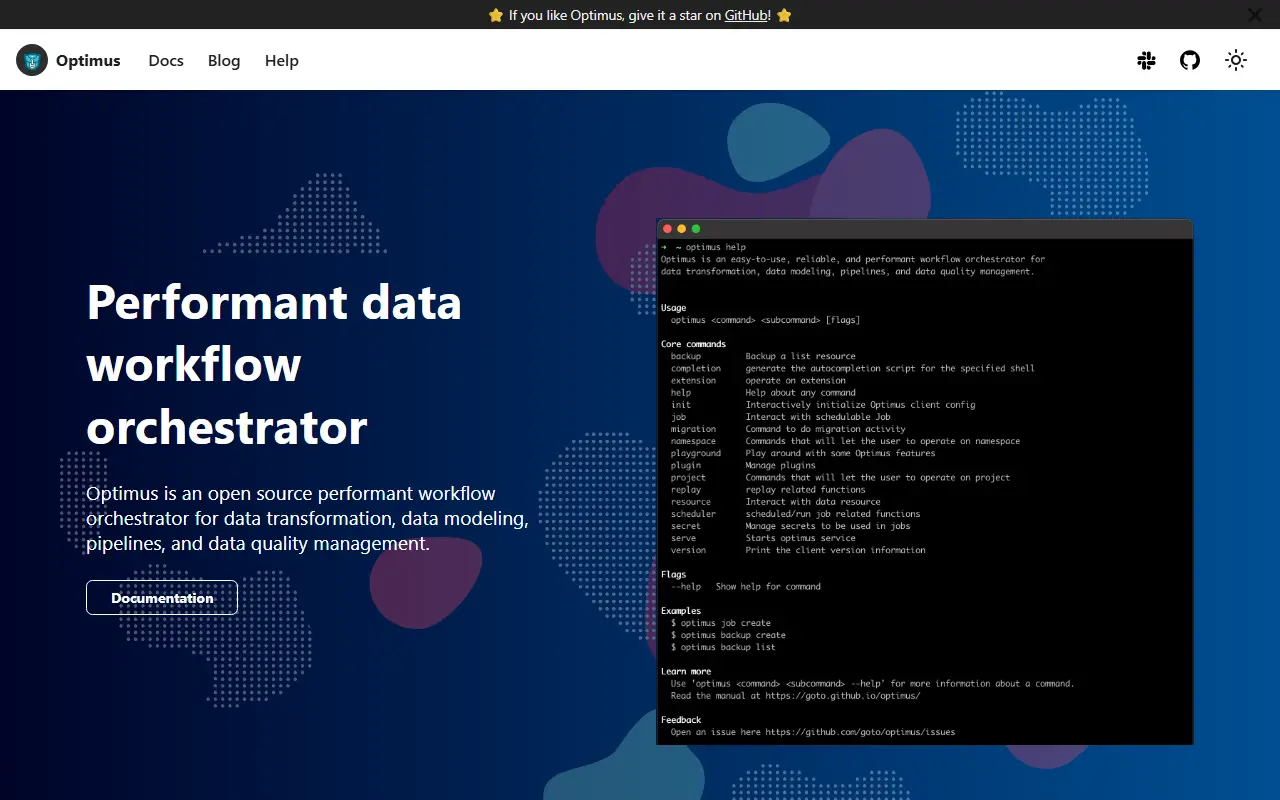This screenshot has height=800, width=1280.
Task: Click the Documentation button
Action: pyautogui.click(x=162, y=598)
